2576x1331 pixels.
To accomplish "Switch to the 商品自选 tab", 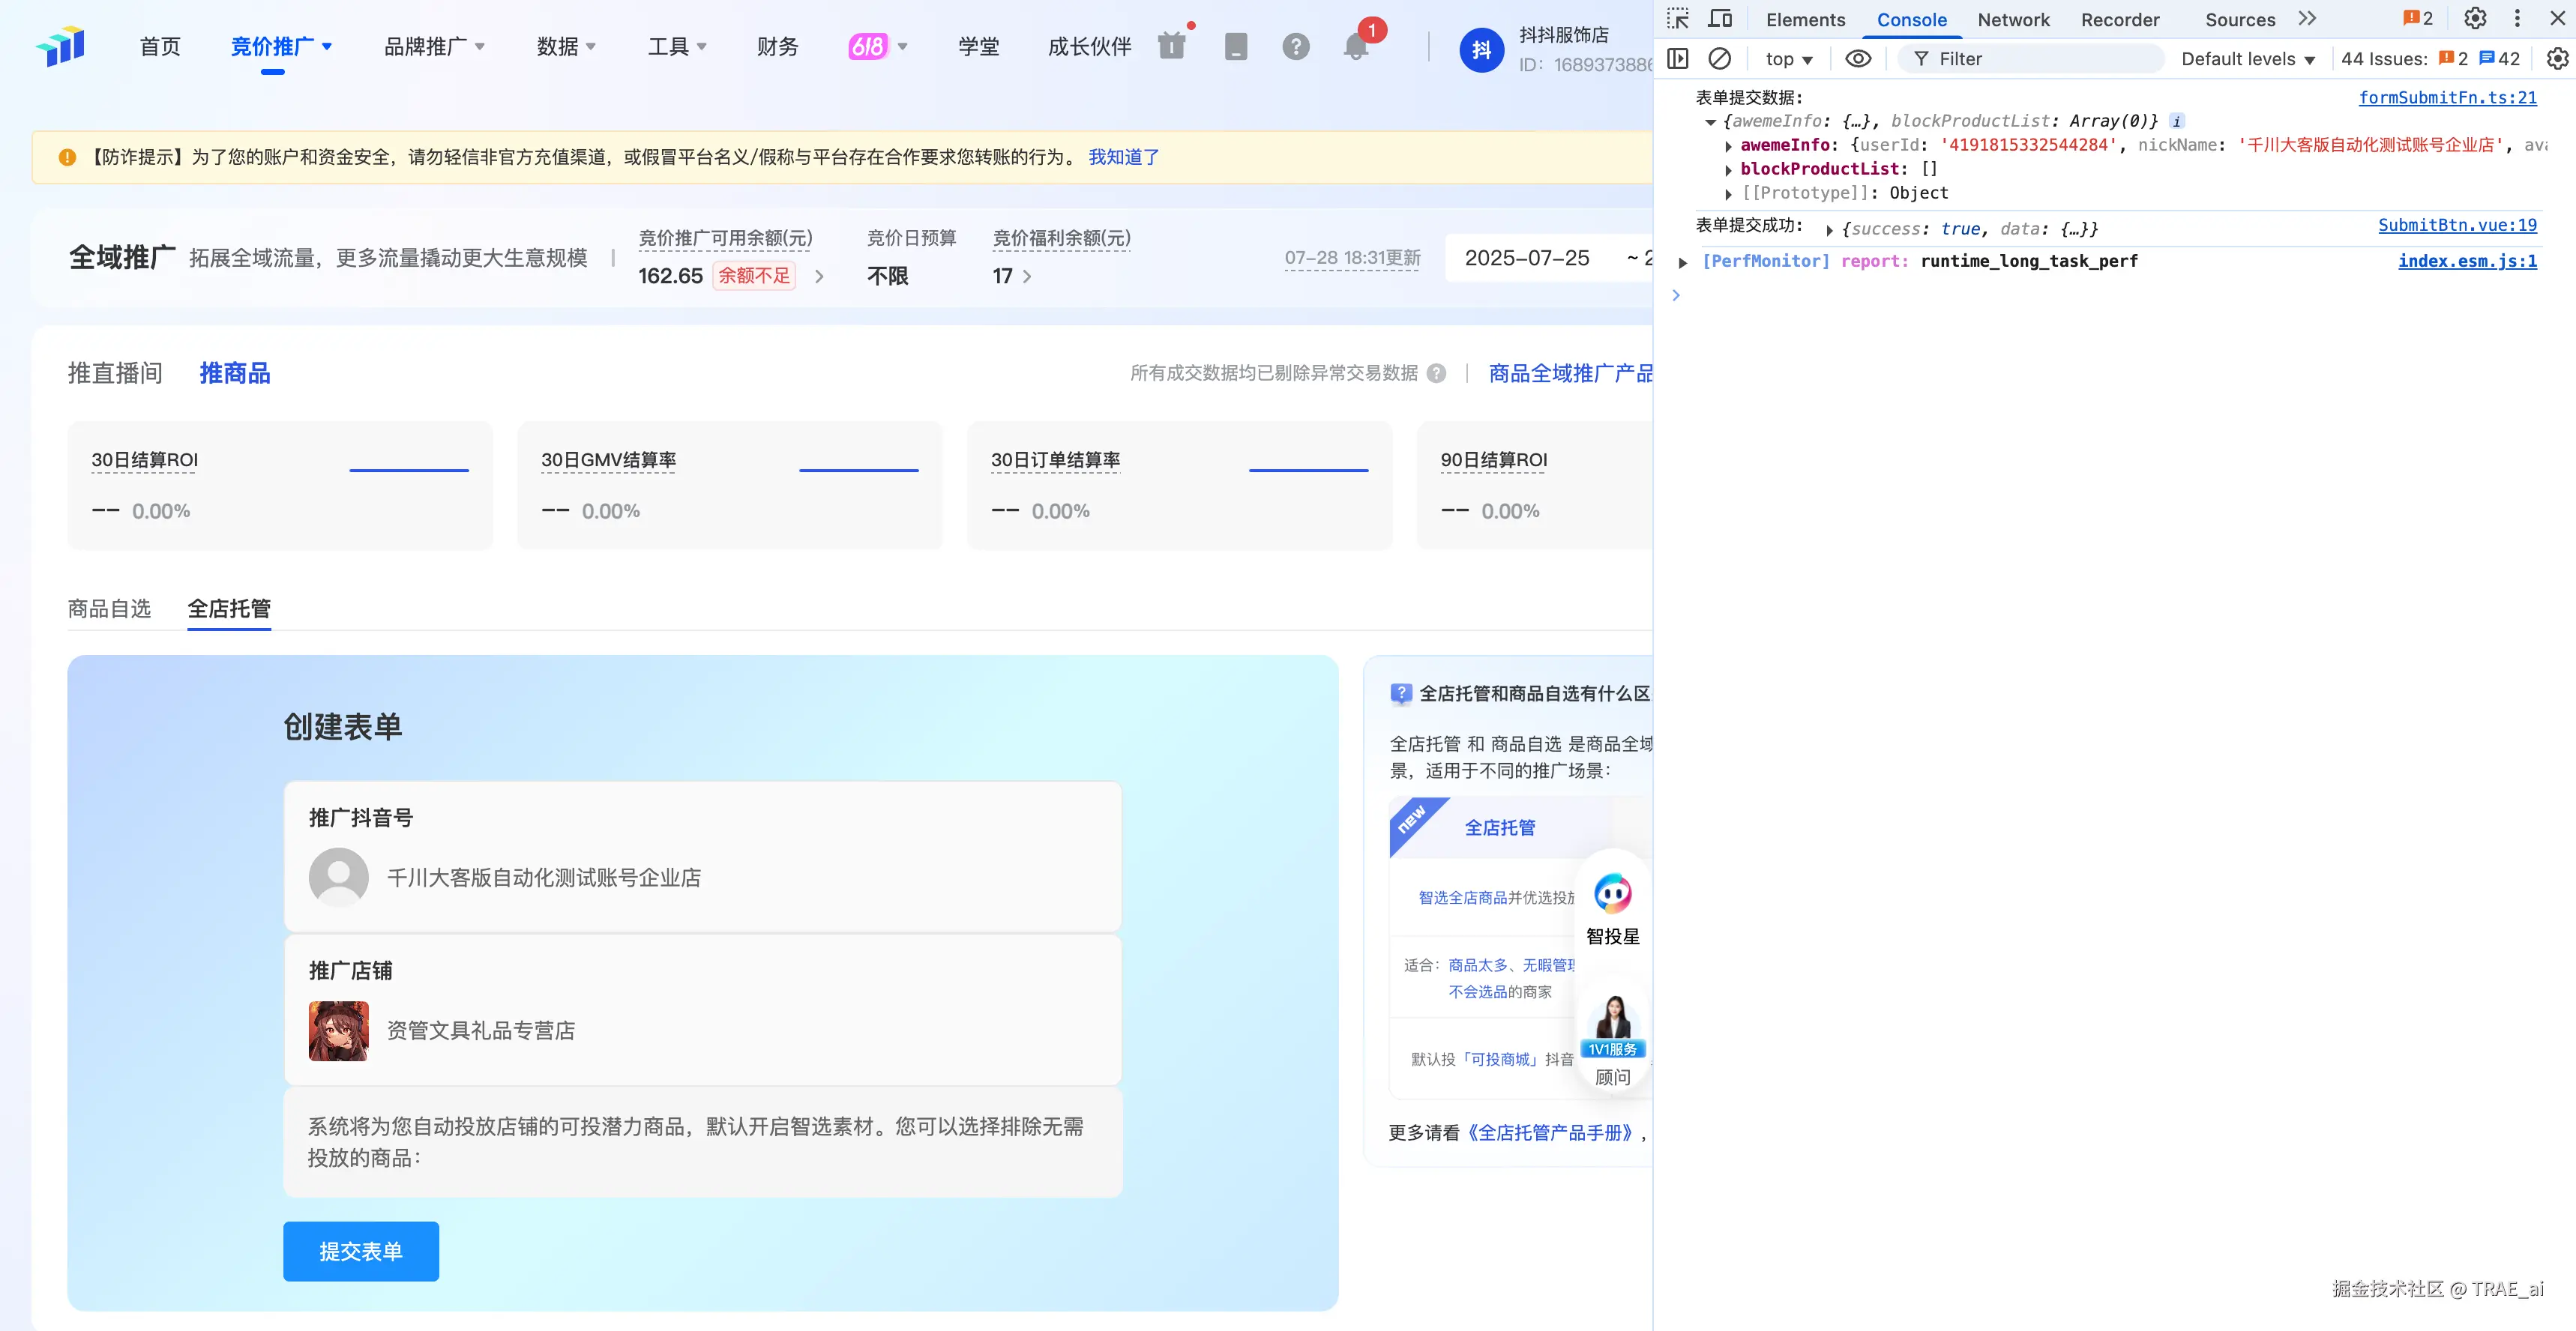I will [x=109, y=608].
